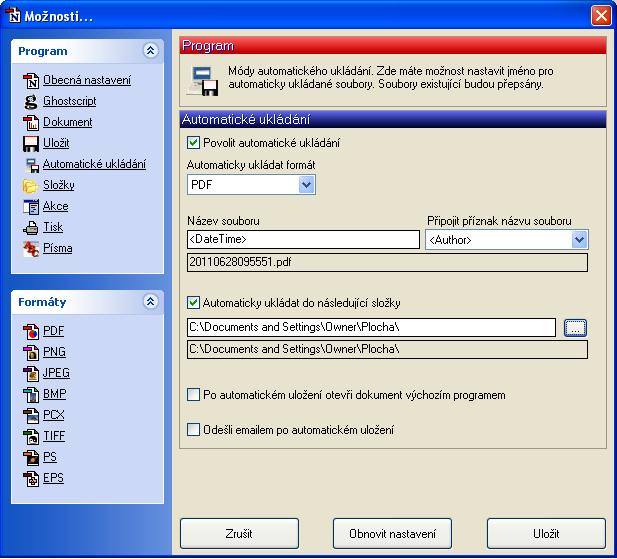Click the Písma fonts icon

pyautogui.click(x=31, y=249)
